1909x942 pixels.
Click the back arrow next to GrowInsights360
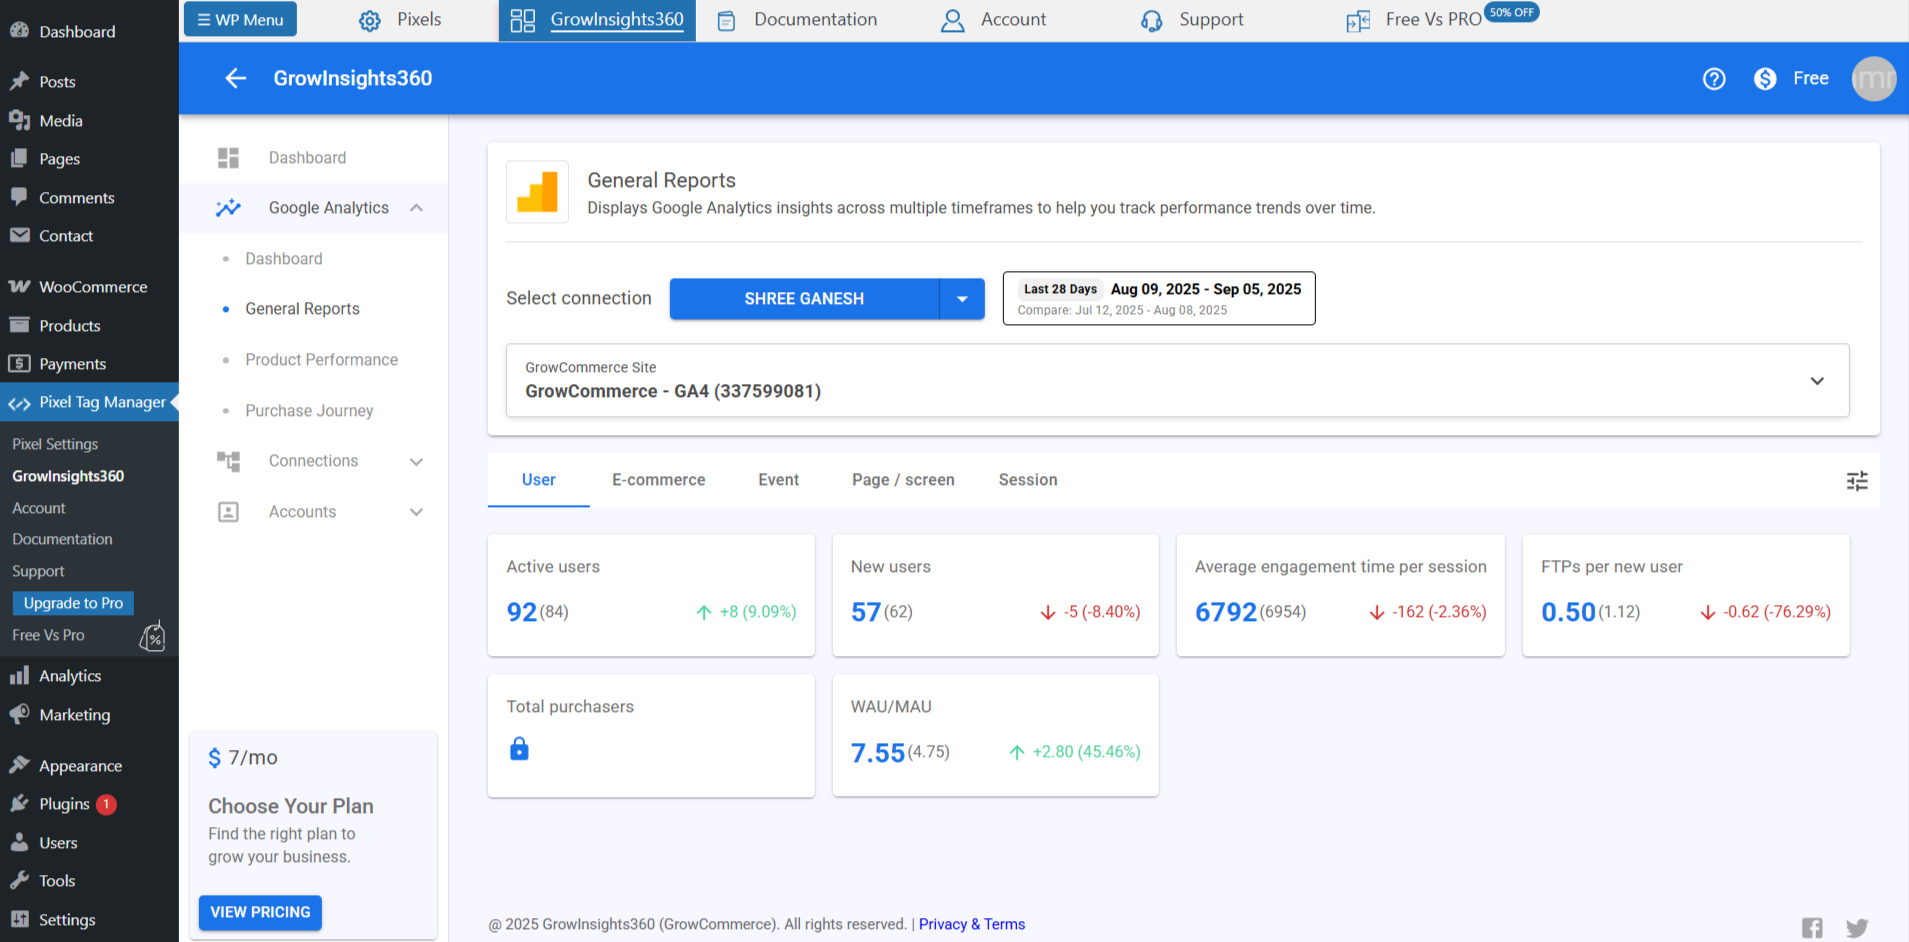coord(235,78)
